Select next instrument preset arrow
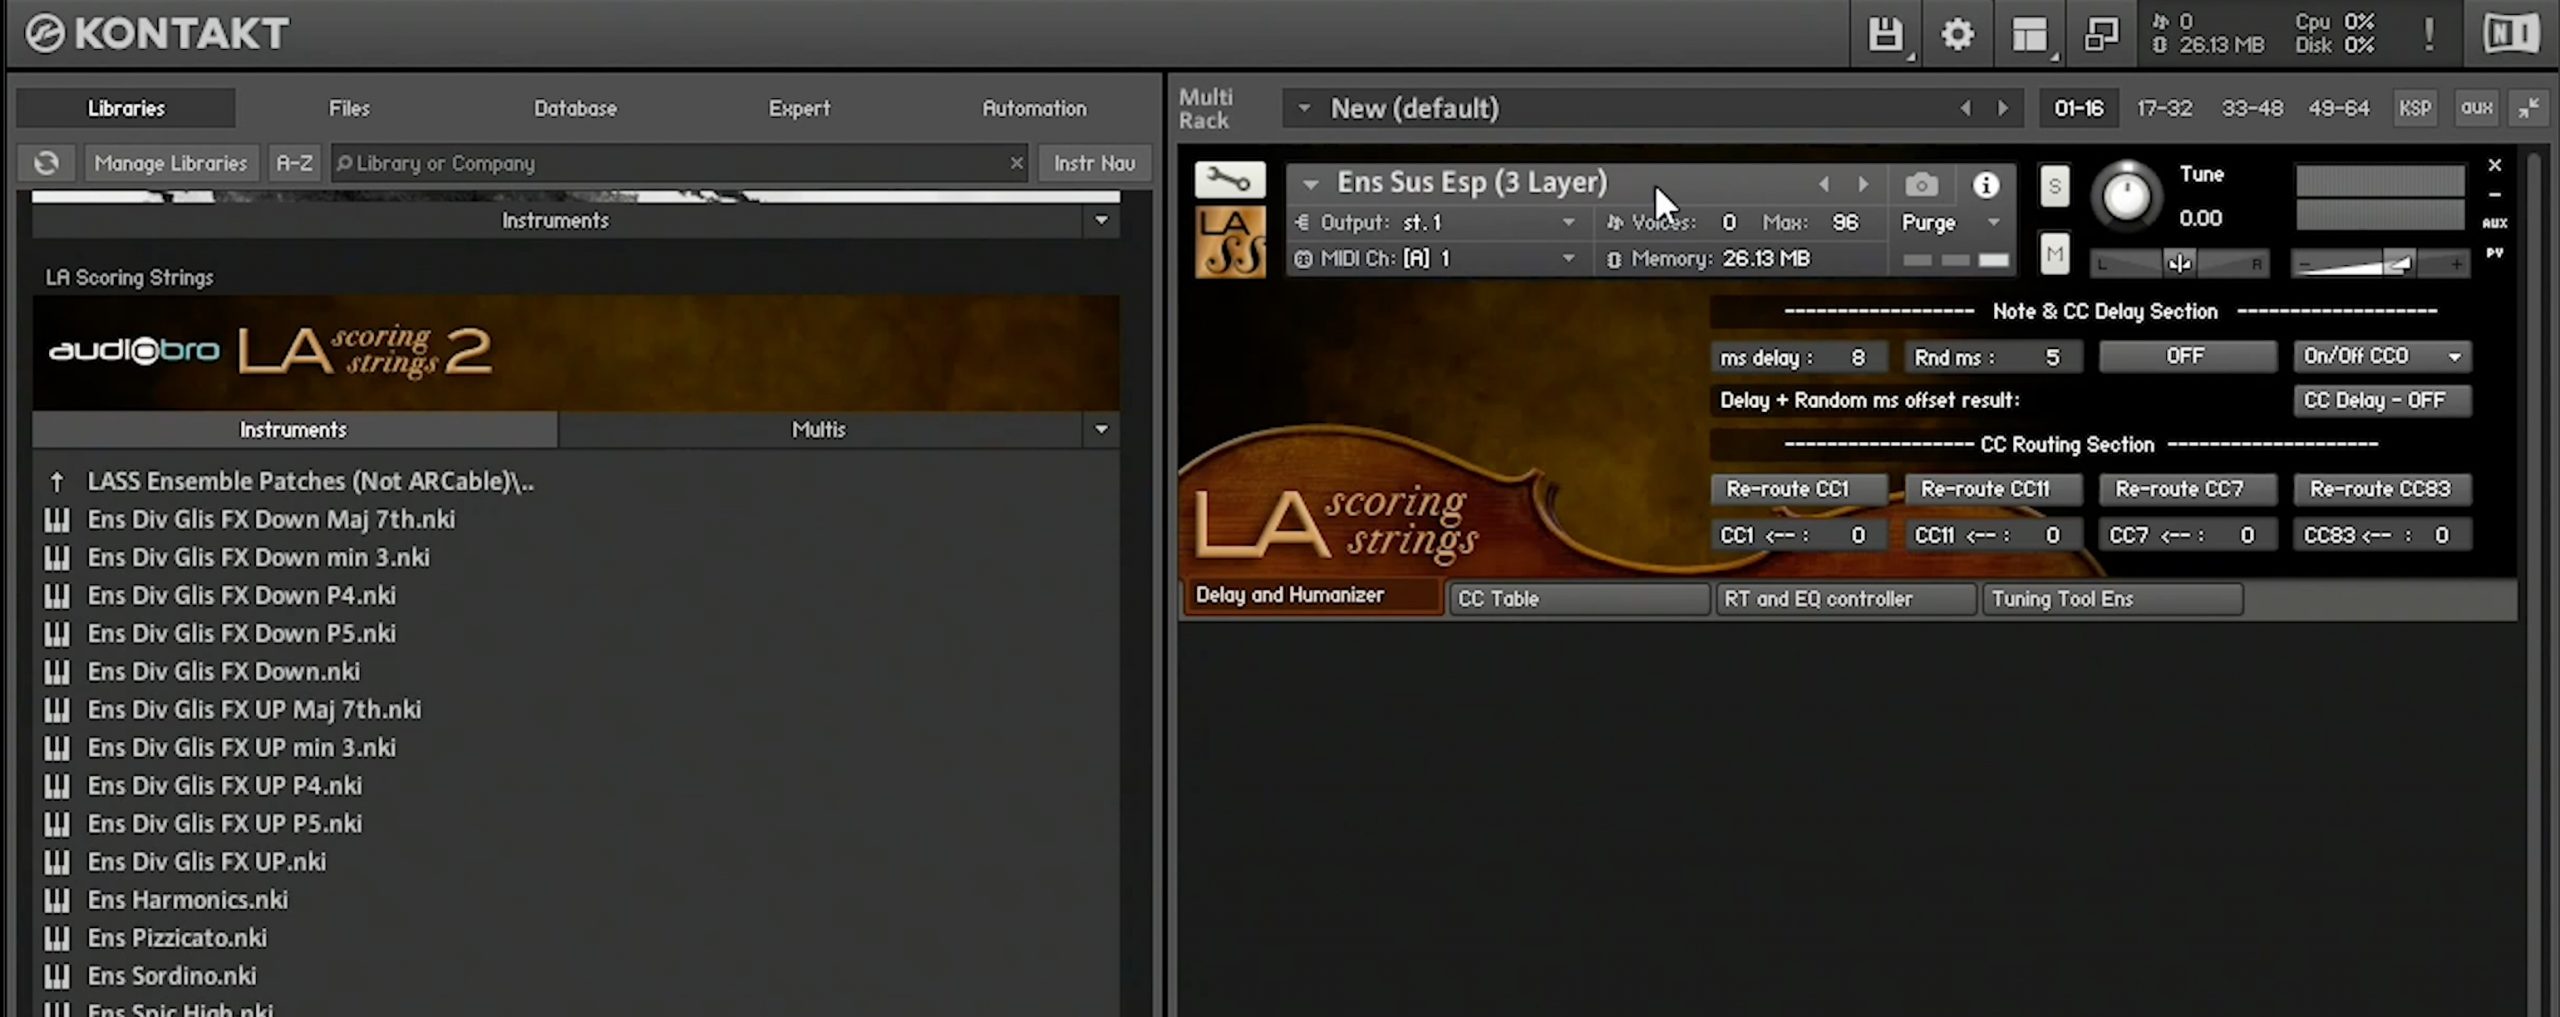 (x=1863, y=185)
